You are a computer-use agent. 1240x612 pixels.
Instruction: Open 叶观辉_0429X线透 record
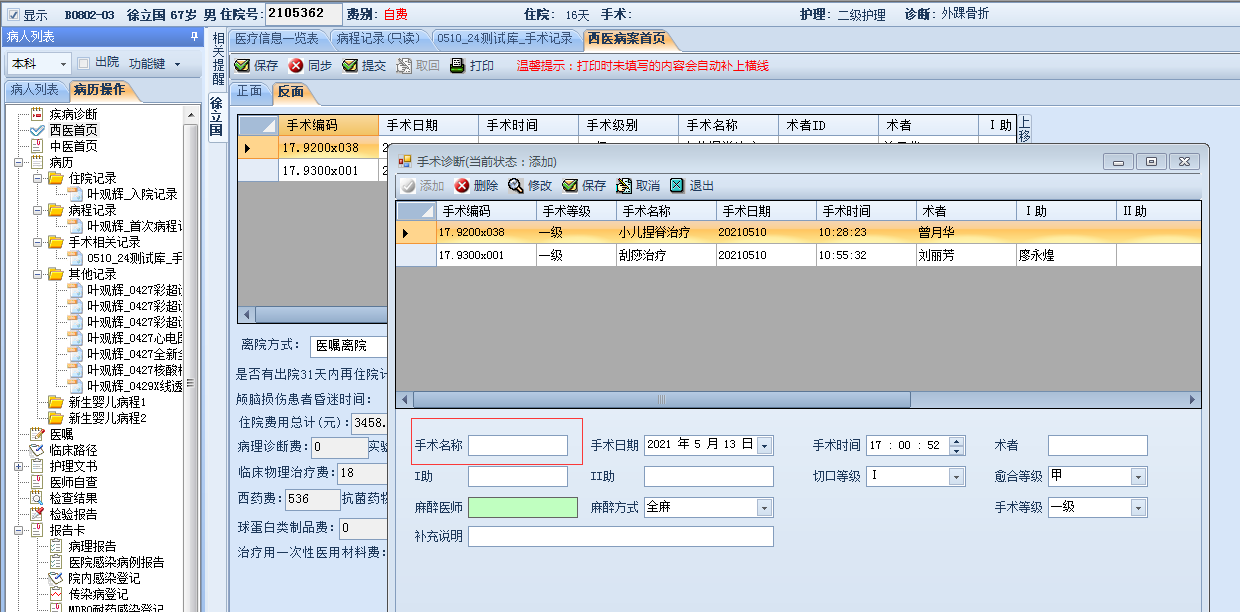(134, 386)
